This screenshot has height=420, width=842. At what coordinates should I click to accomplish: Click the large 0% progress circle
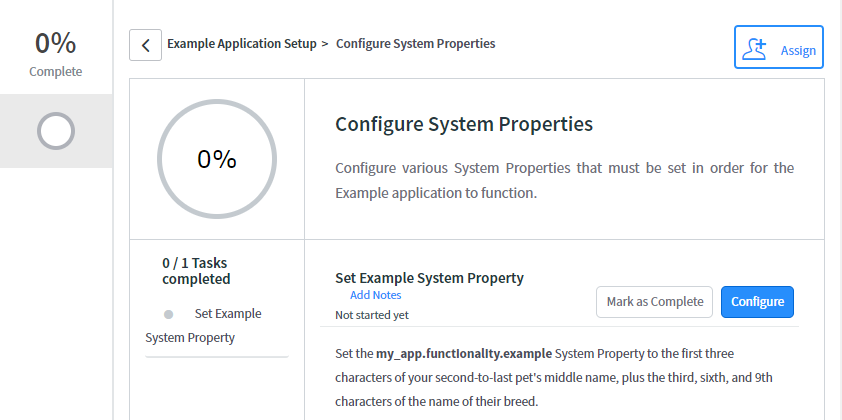[216, 160]
